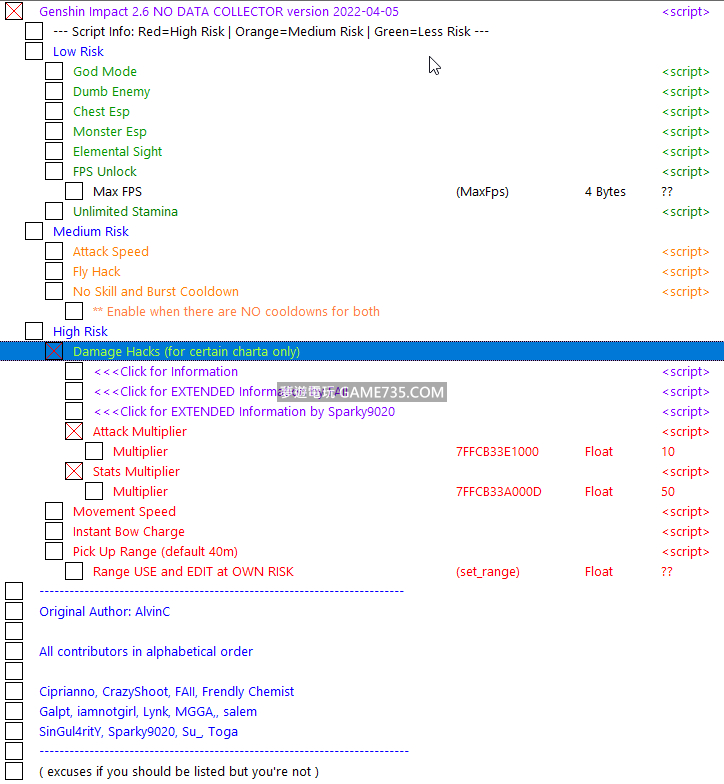
Task: Edit Stats Multiplier value 50
Action: pos(668,492)
